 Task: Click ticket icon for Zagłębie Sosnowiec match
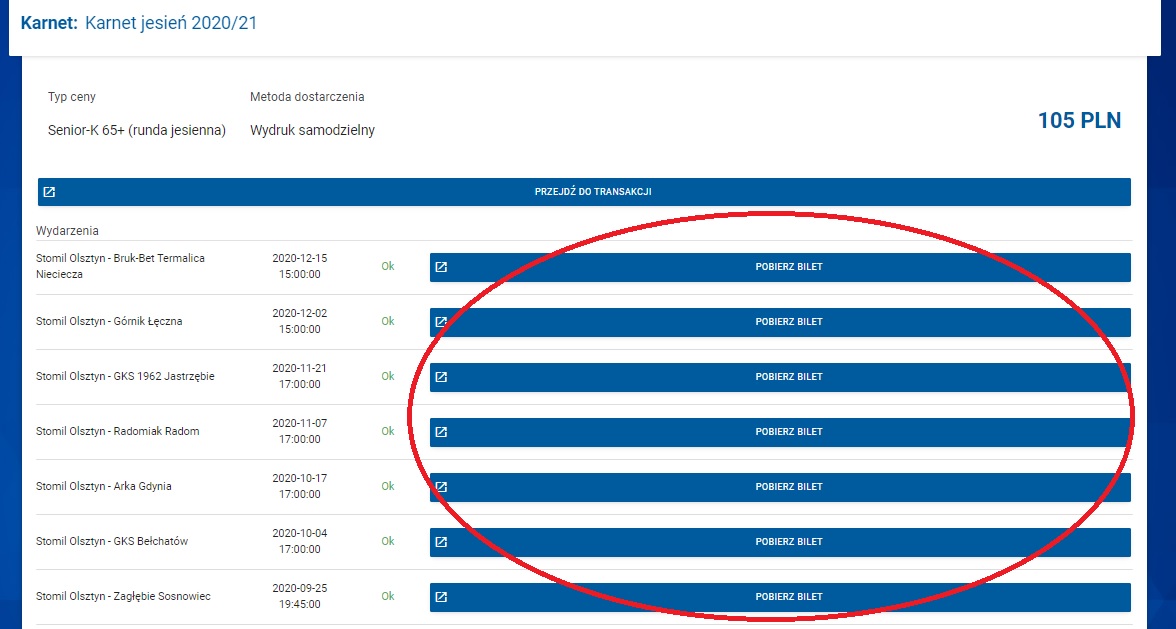click(441, 597)
